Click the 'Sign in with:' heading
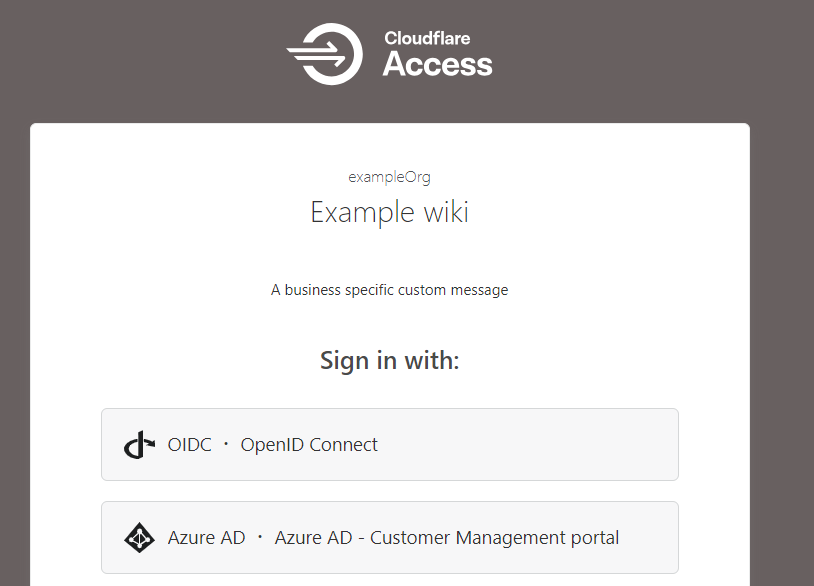 point(389,360)
